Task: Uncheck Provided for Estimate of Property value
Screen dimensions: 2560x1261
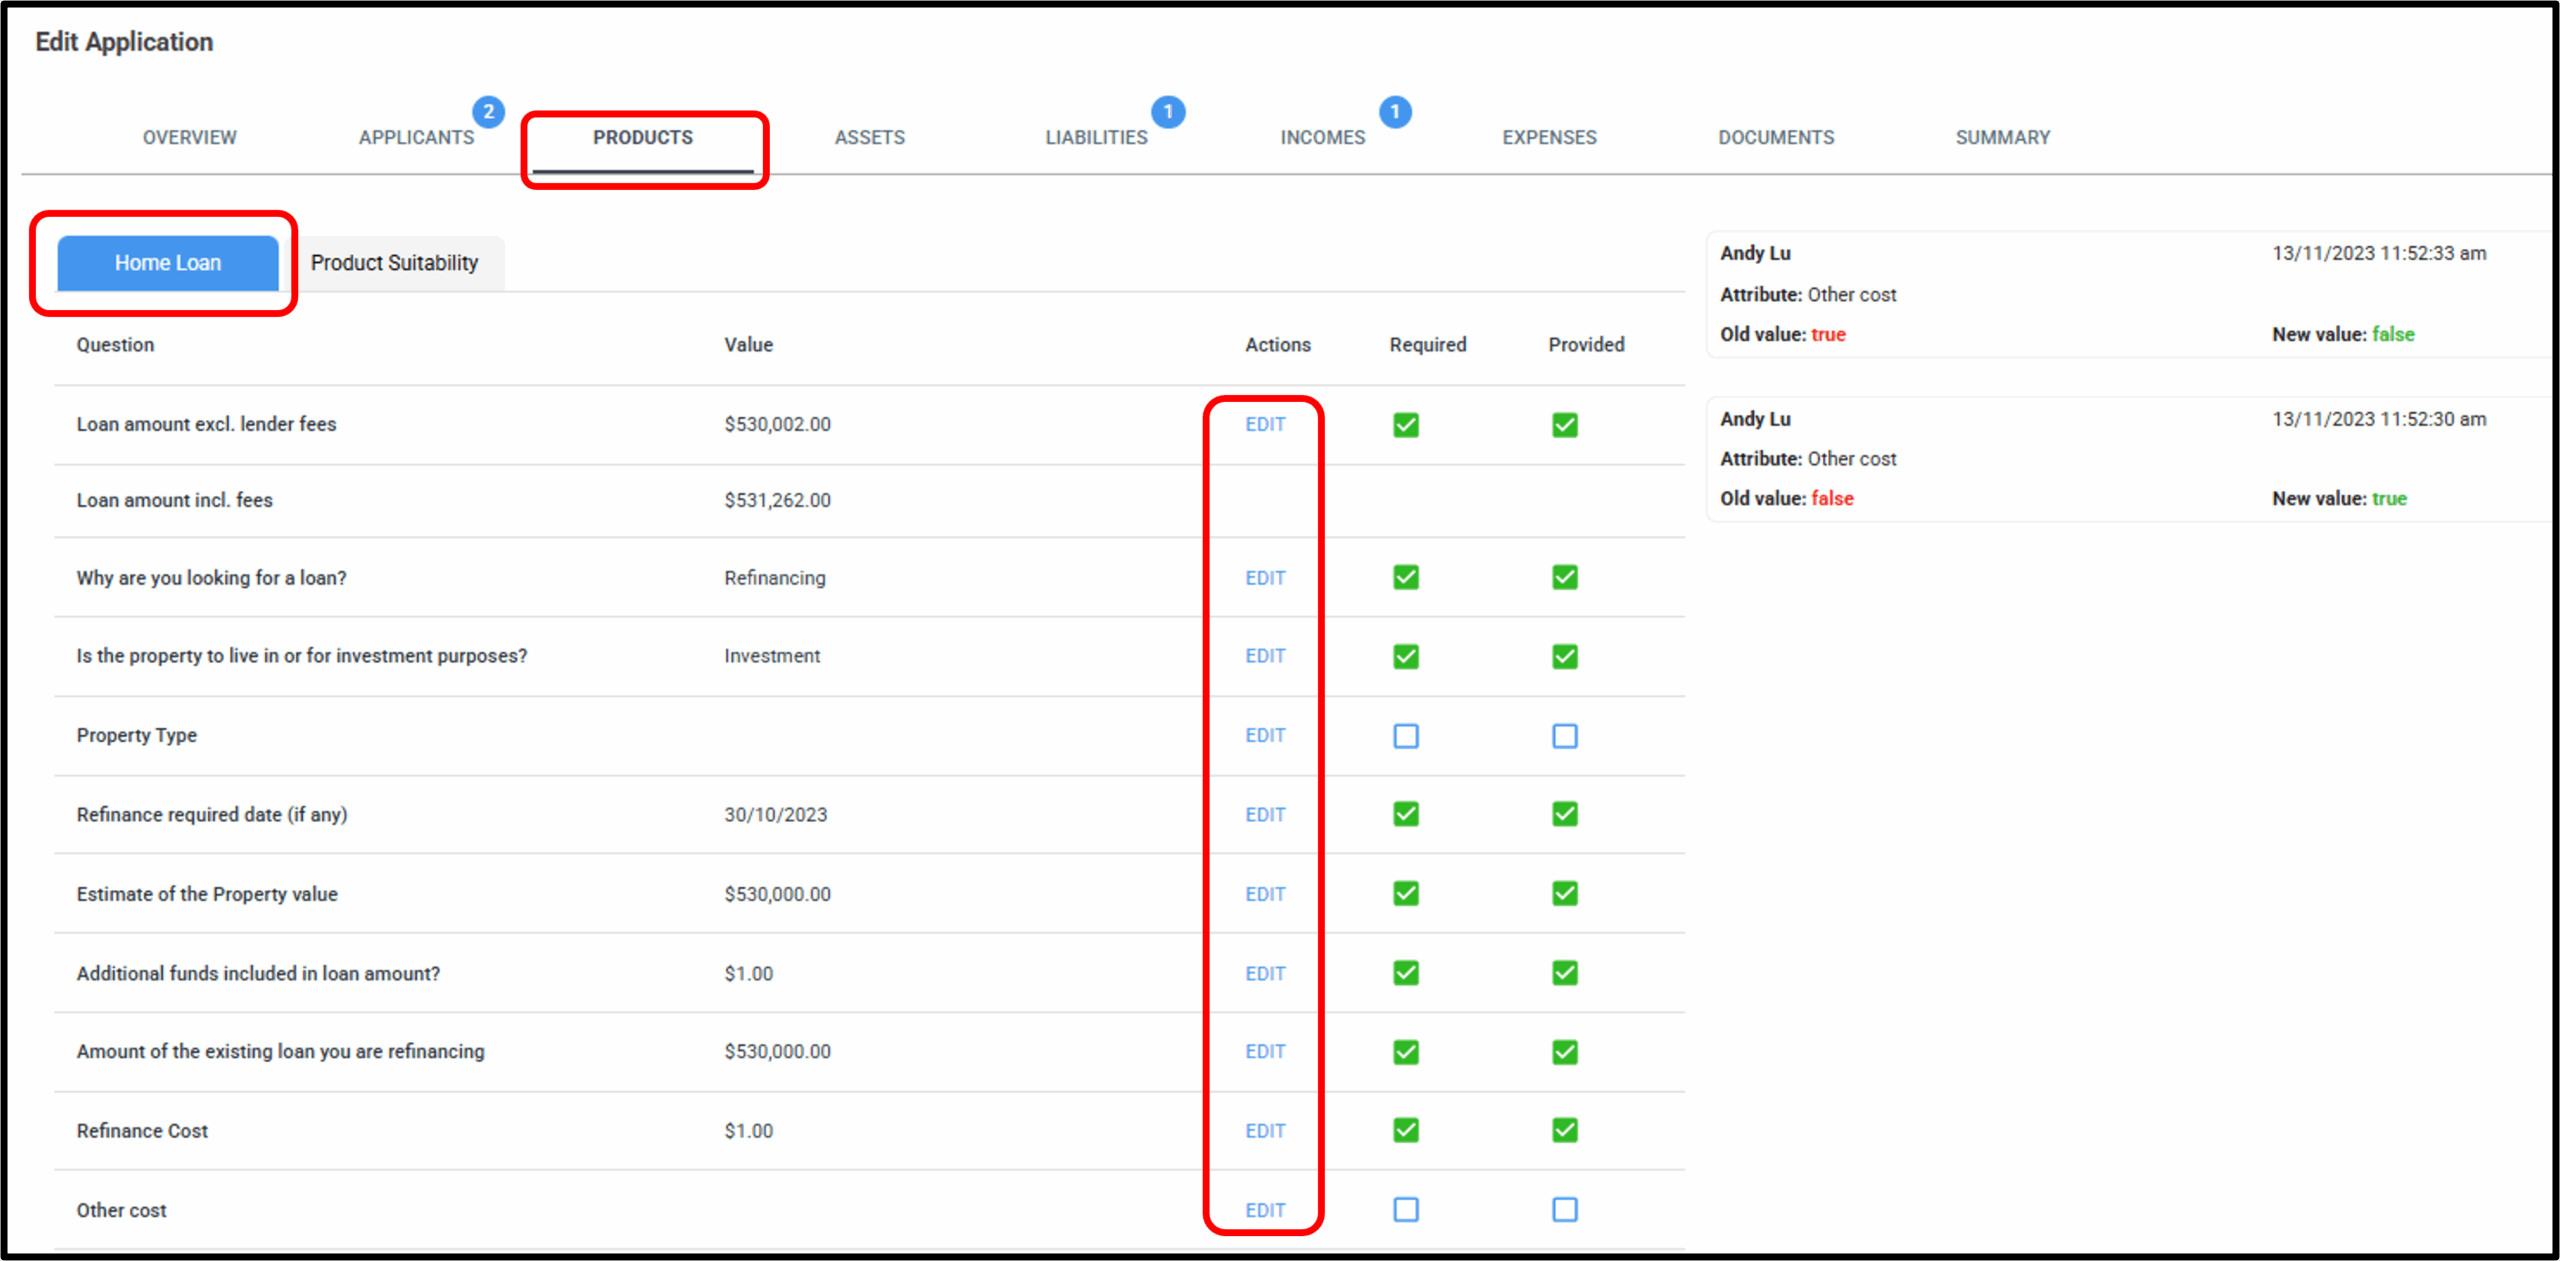Action: [1564, 894]
